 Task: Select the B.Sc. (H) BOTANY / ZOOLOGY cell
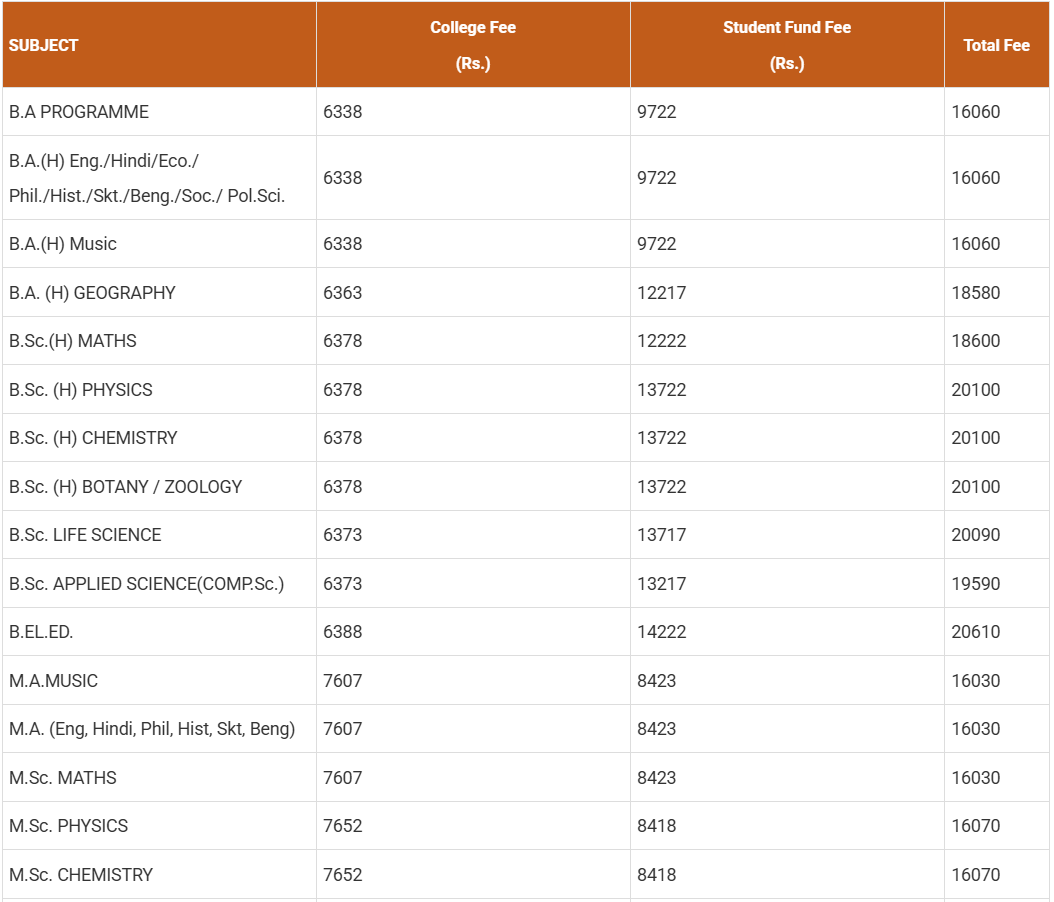click(x=125, y=487)
